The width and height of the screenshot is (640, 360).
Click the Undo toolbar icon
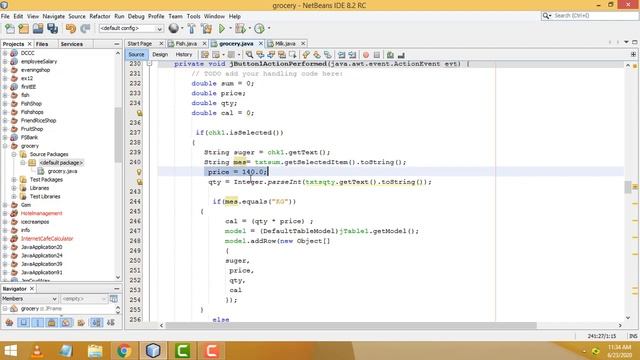(71, 29)
